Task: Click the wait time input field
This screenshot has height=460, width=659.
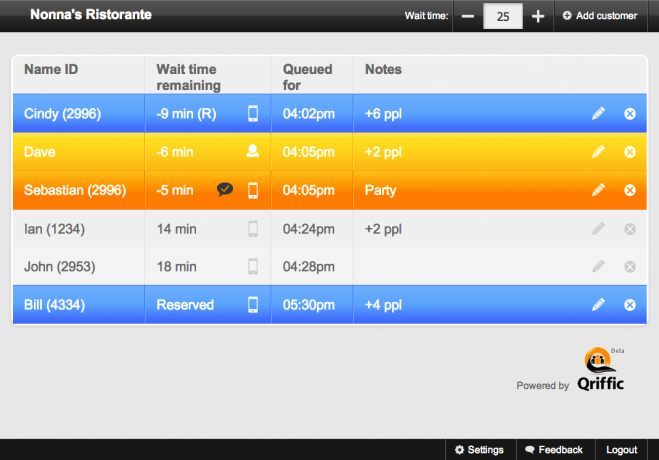Action: [x=503, y=16]
